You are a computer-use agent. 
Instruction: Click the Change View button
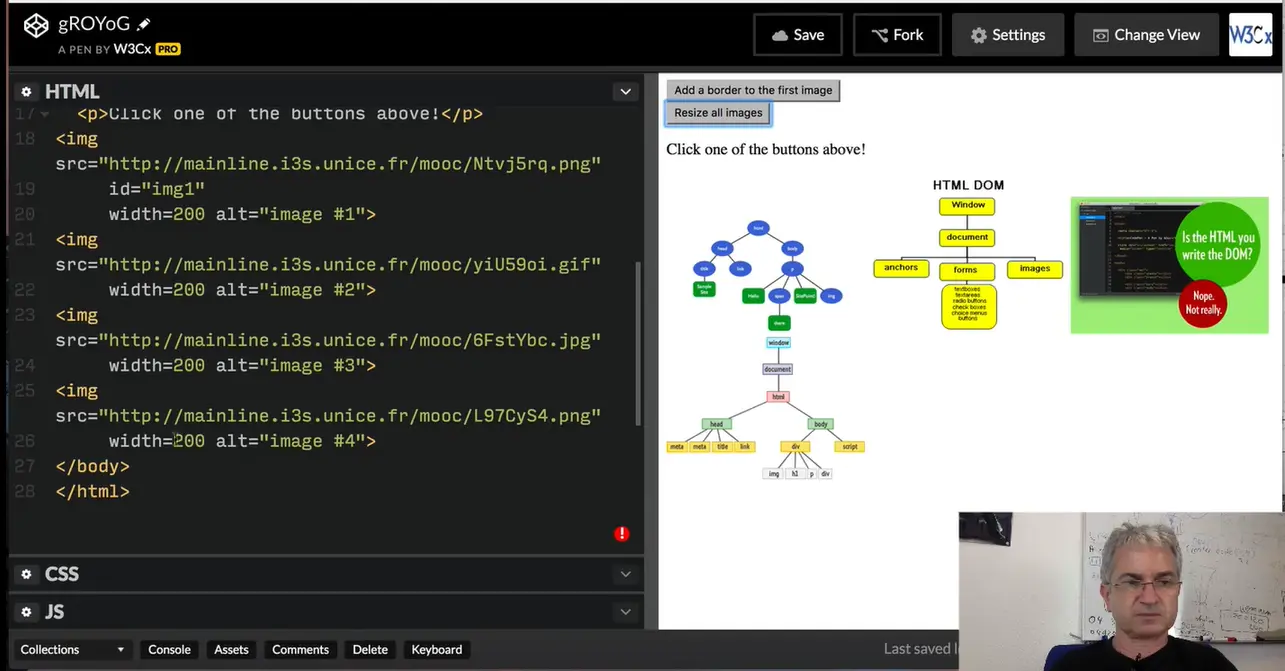tap(1146, 35)
